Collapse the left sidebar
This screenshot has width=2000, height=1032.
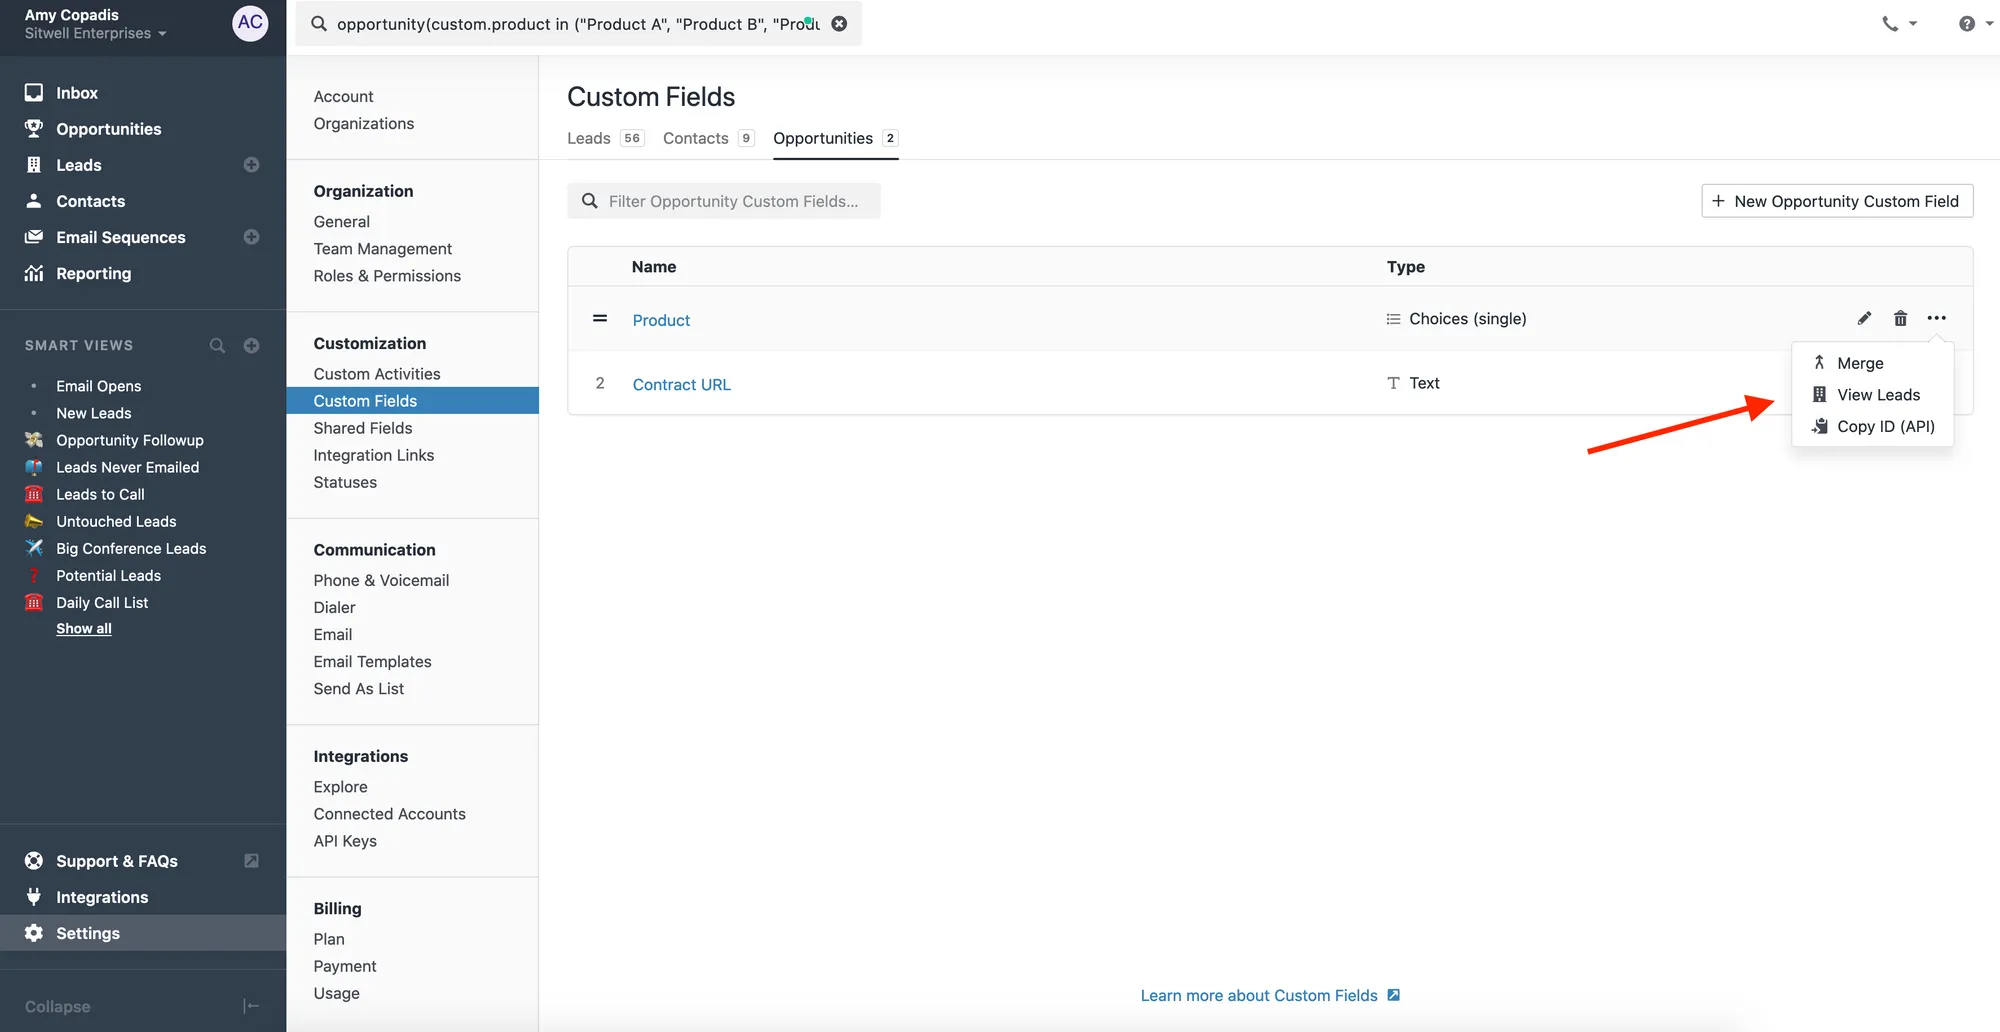pos(251,1006)
